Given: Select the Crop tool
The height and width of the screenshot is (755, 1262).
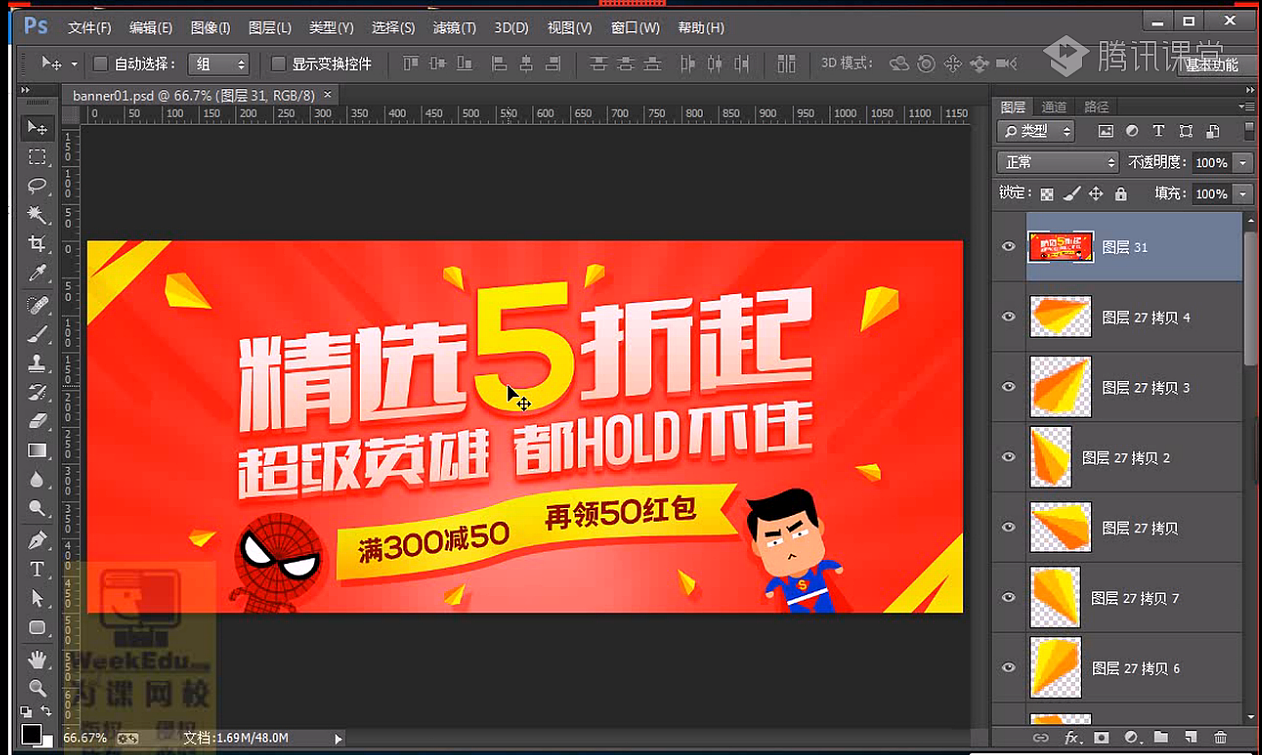Looking at the screenshot, I should pyautogui.click(x=38, y=244).
